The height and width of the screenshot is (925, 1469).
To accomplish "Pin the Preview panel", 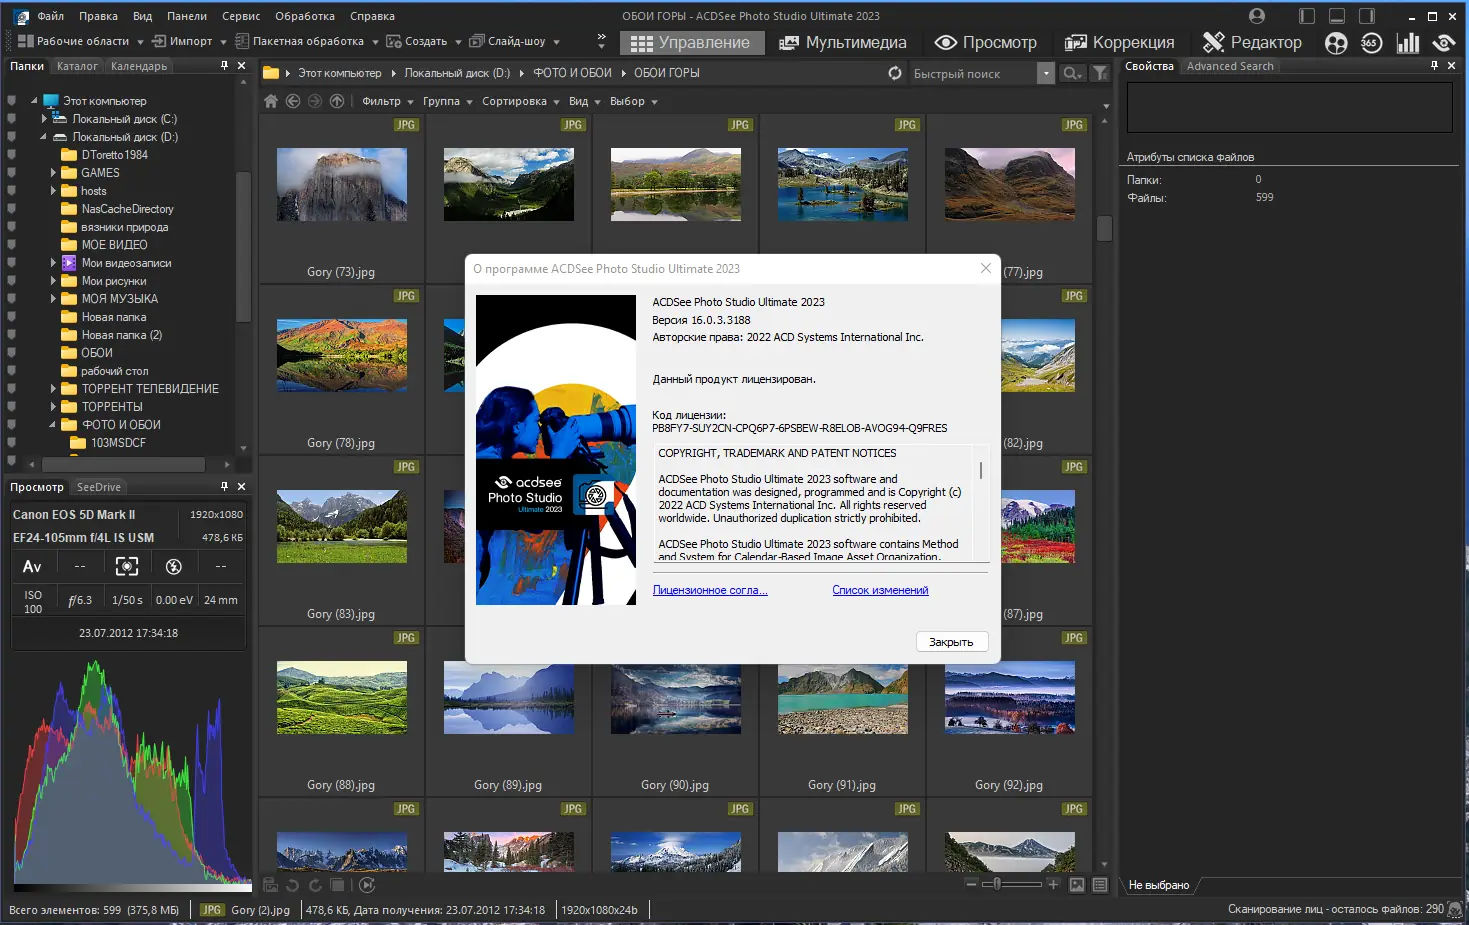I will pyautogui.click(x=224, y=486).
